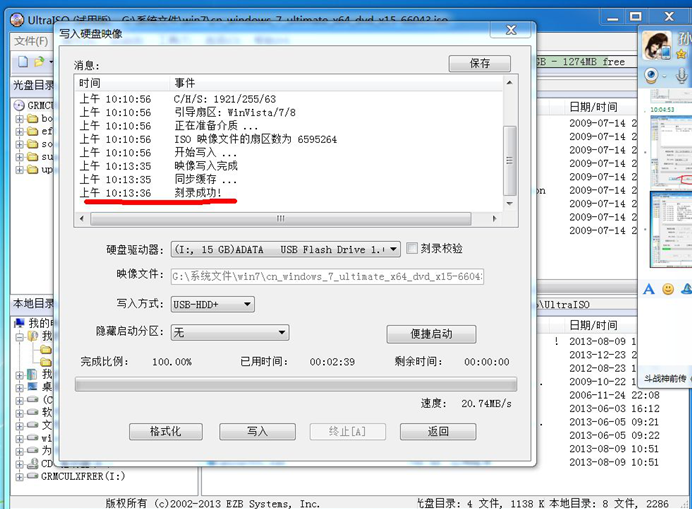Click the 日期/时间 header in local file list
This screenshot has height=509, width=692.
[x=593, y=325]
